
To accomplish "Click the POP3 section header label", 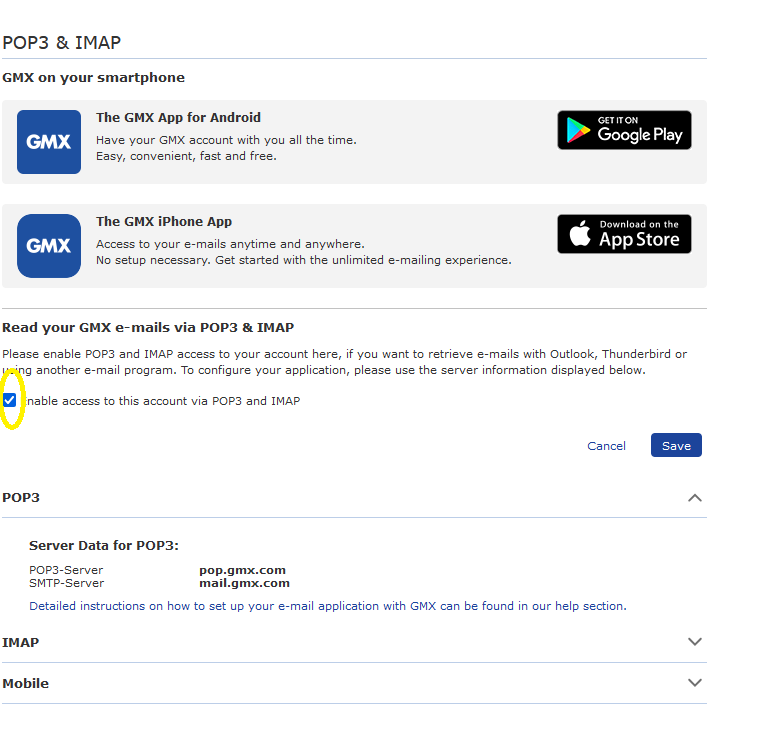I will pyautogui.click(x=21, y=497).
